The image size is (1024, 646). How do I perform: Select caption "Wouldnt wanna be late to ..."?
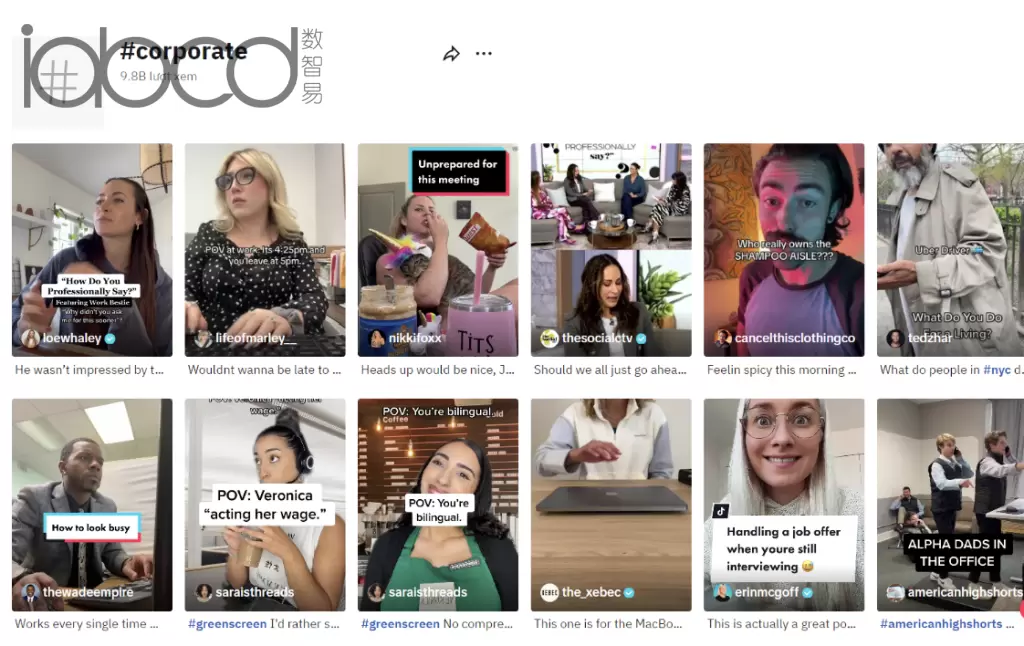point(264,370)
